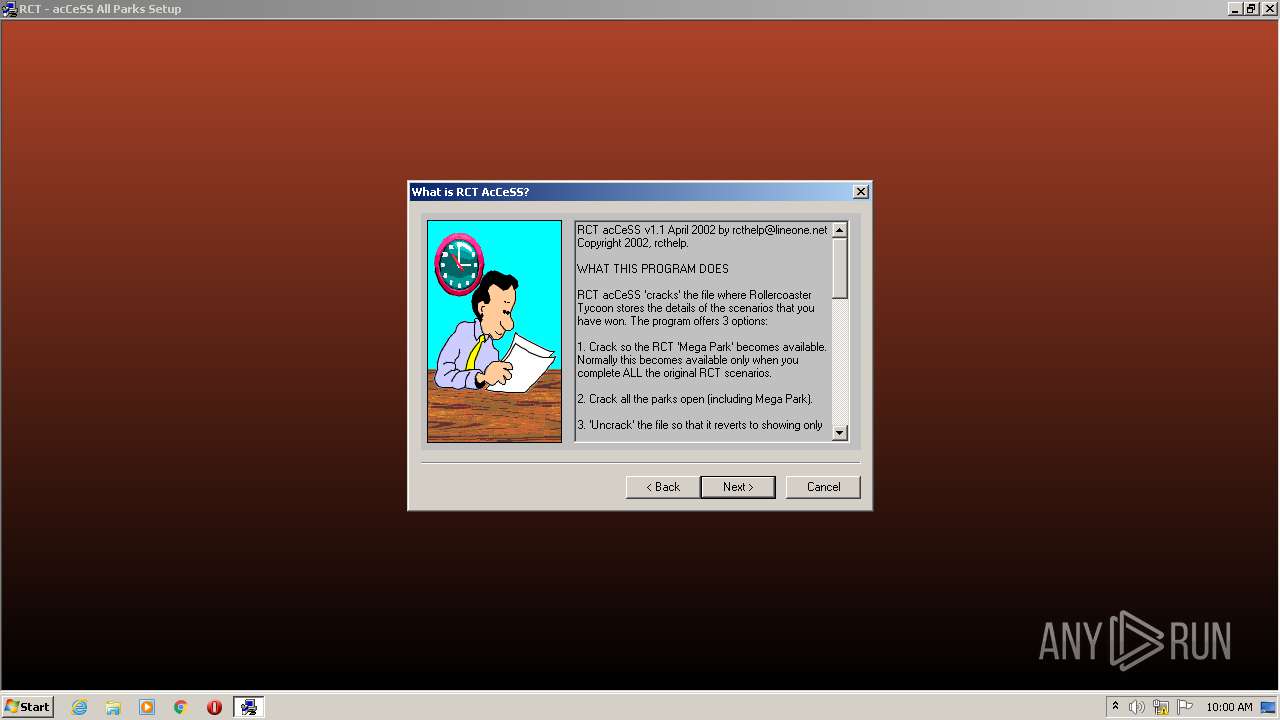Viewport: 1280px width, 720px height.
Task: Launch Google Chrome from the taskbar
Action: pos(181,707)
